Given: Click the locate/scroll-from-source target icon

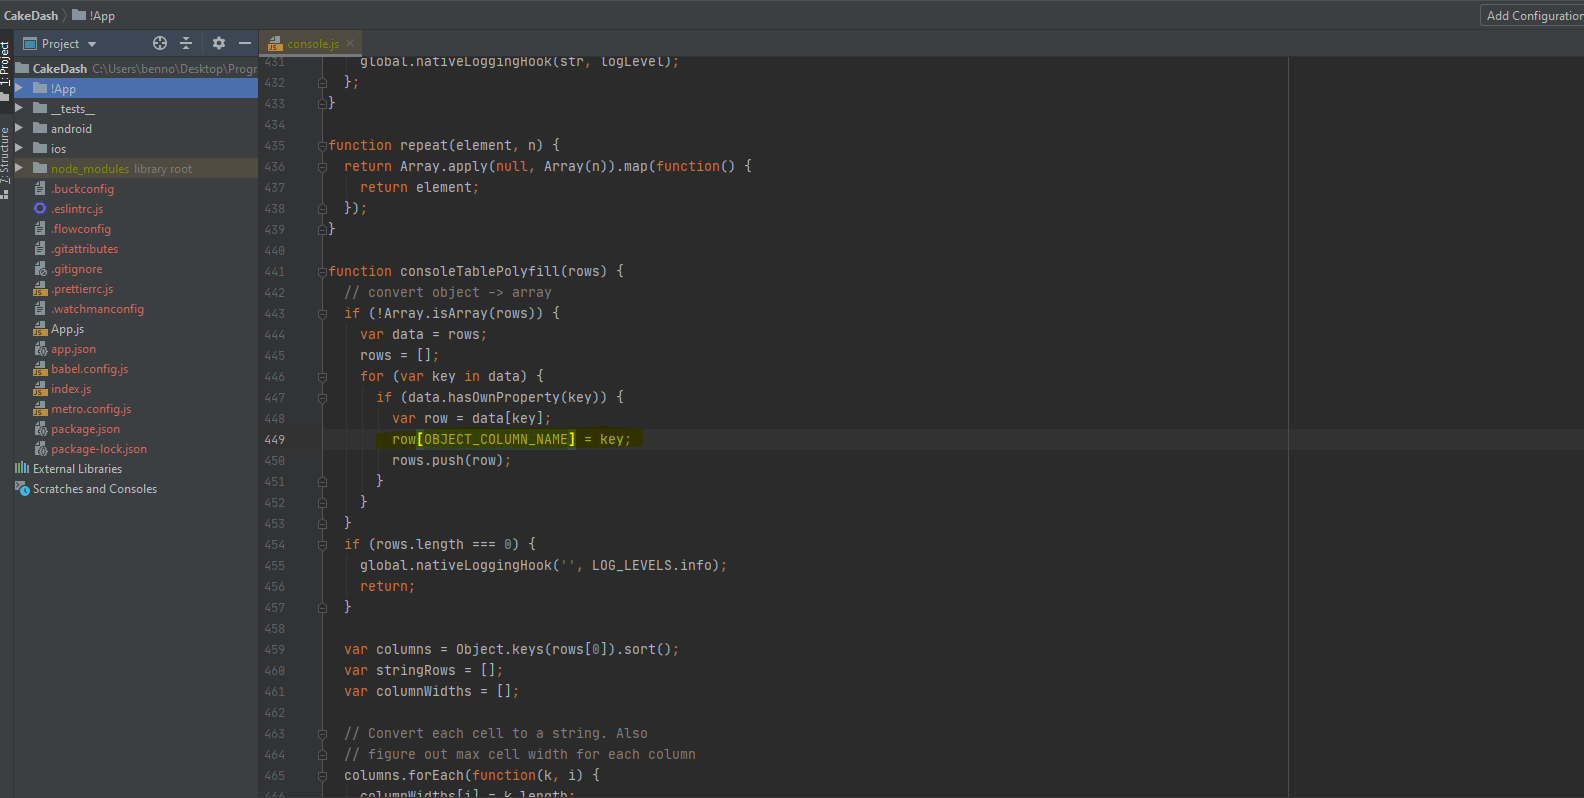Looking at the screenshot, I should (160, 43).
